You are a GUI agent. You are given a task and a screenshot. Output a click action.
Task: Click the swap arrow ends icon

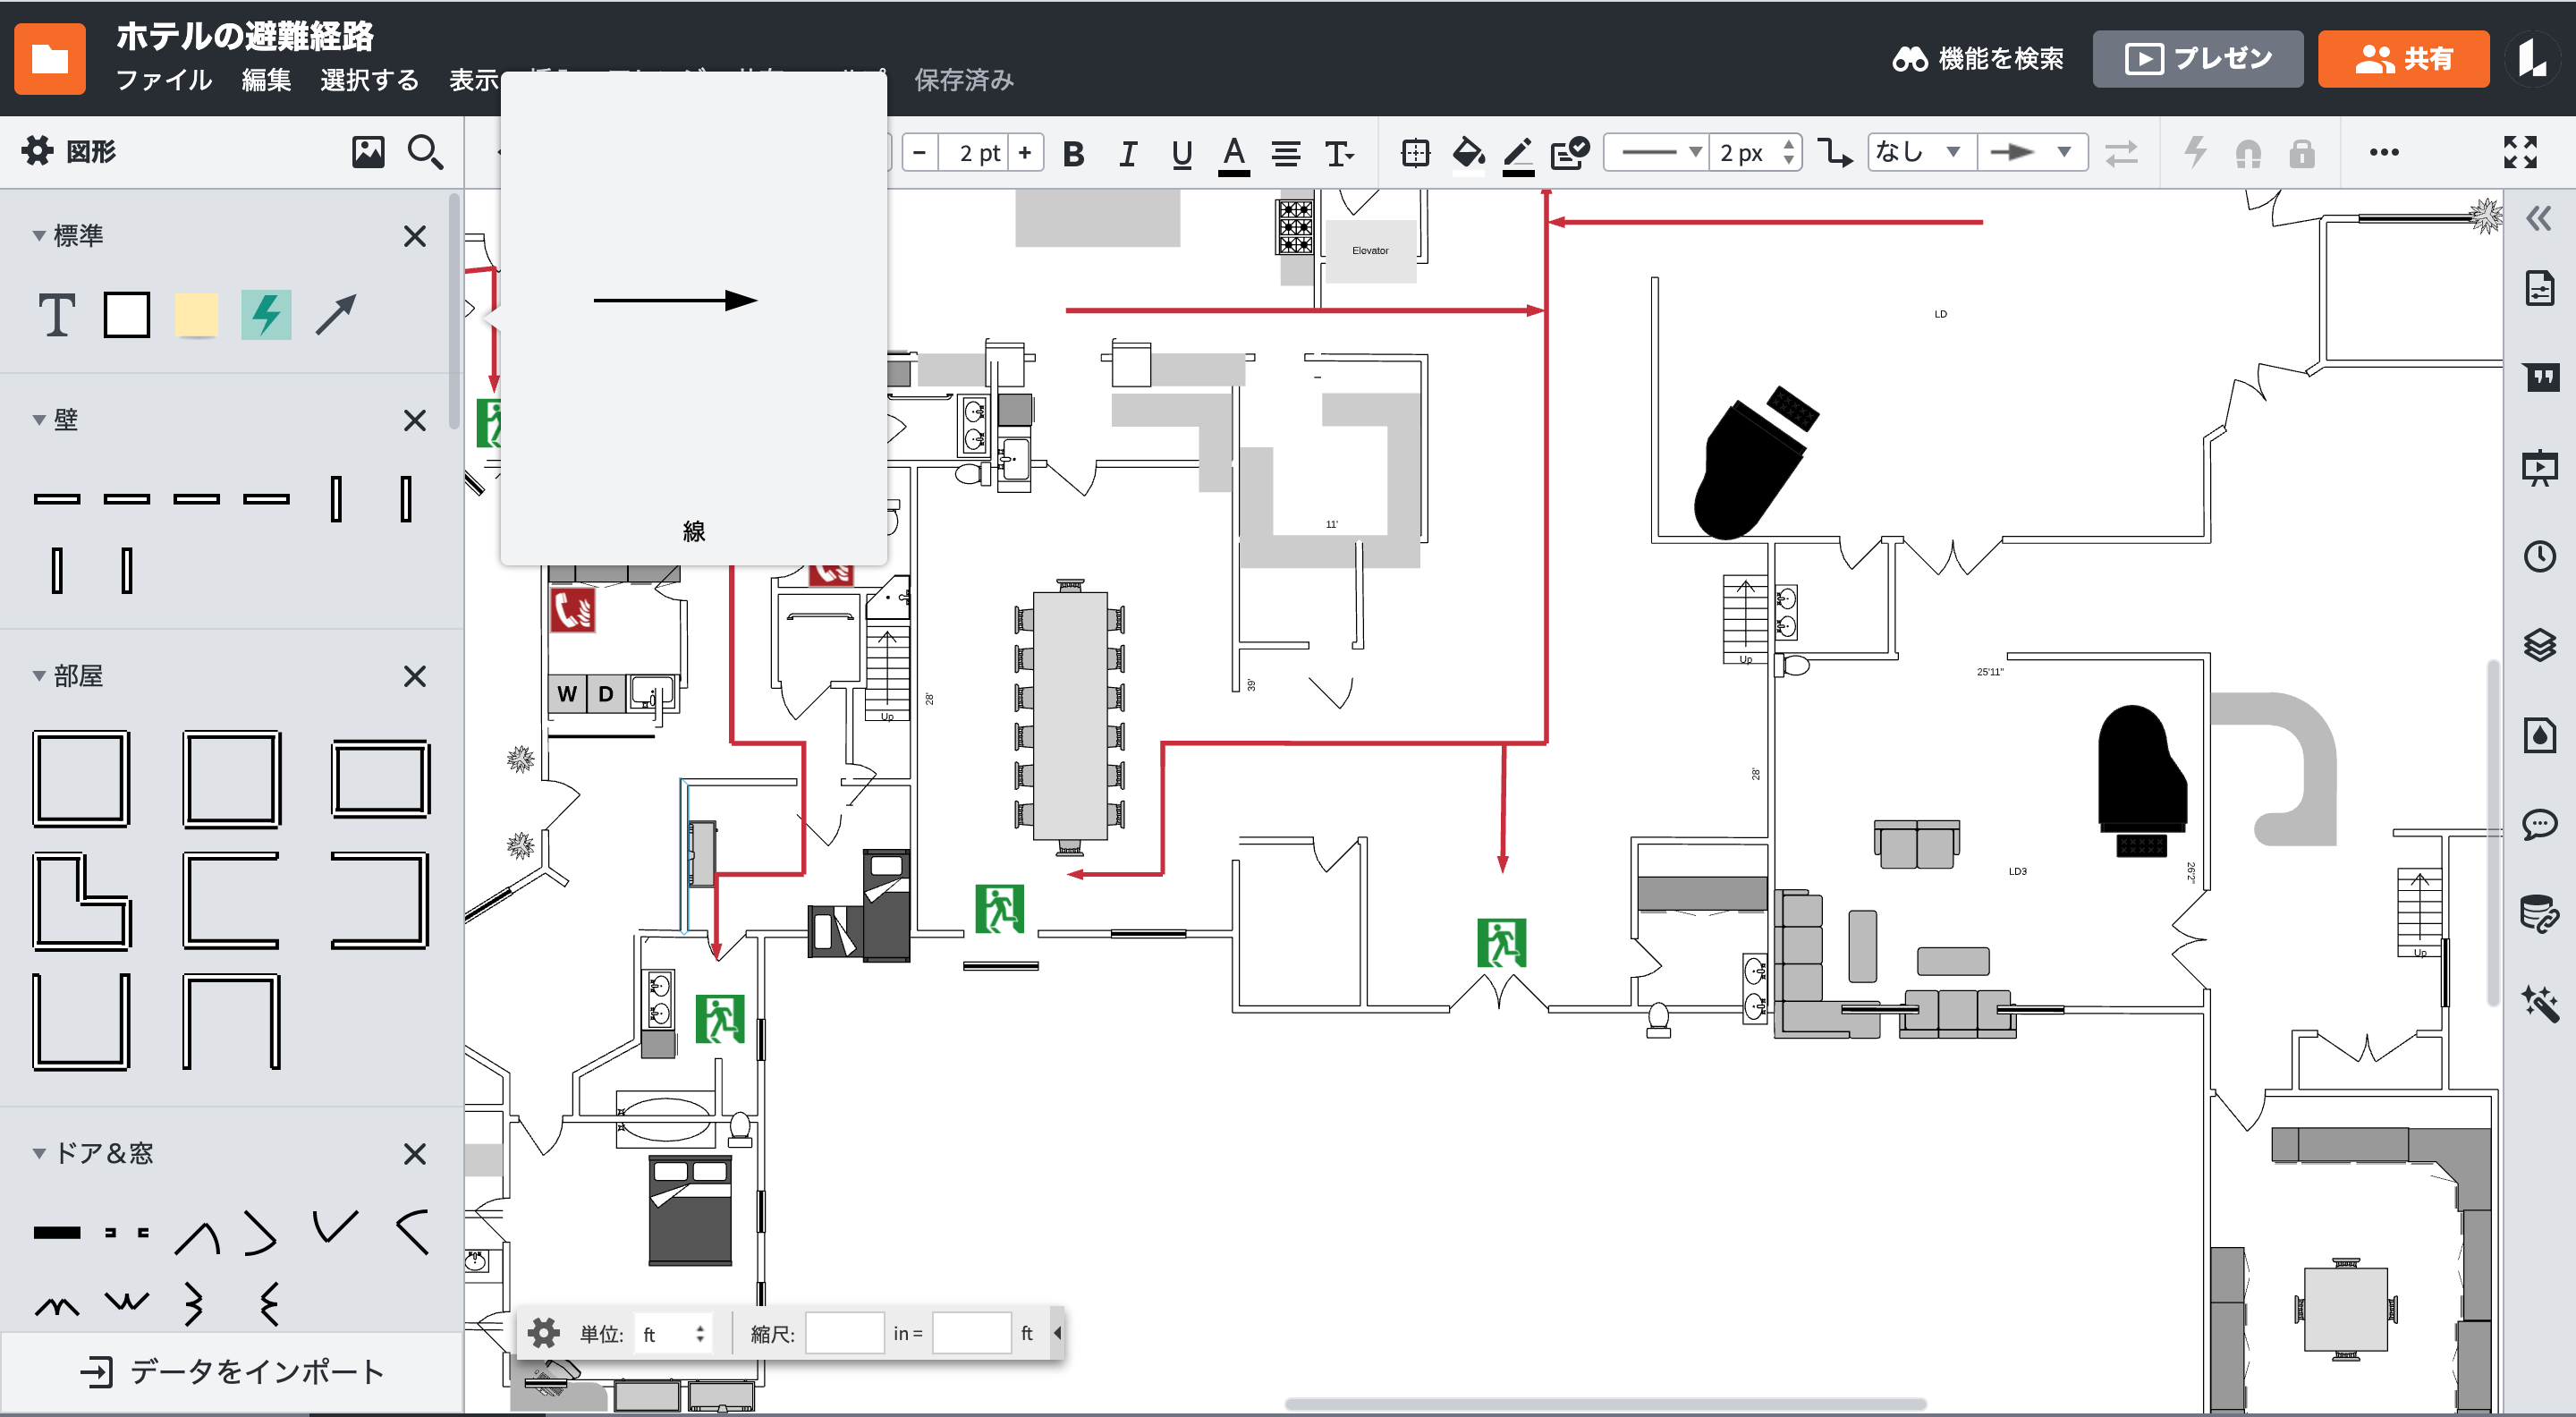[2121, 153]
